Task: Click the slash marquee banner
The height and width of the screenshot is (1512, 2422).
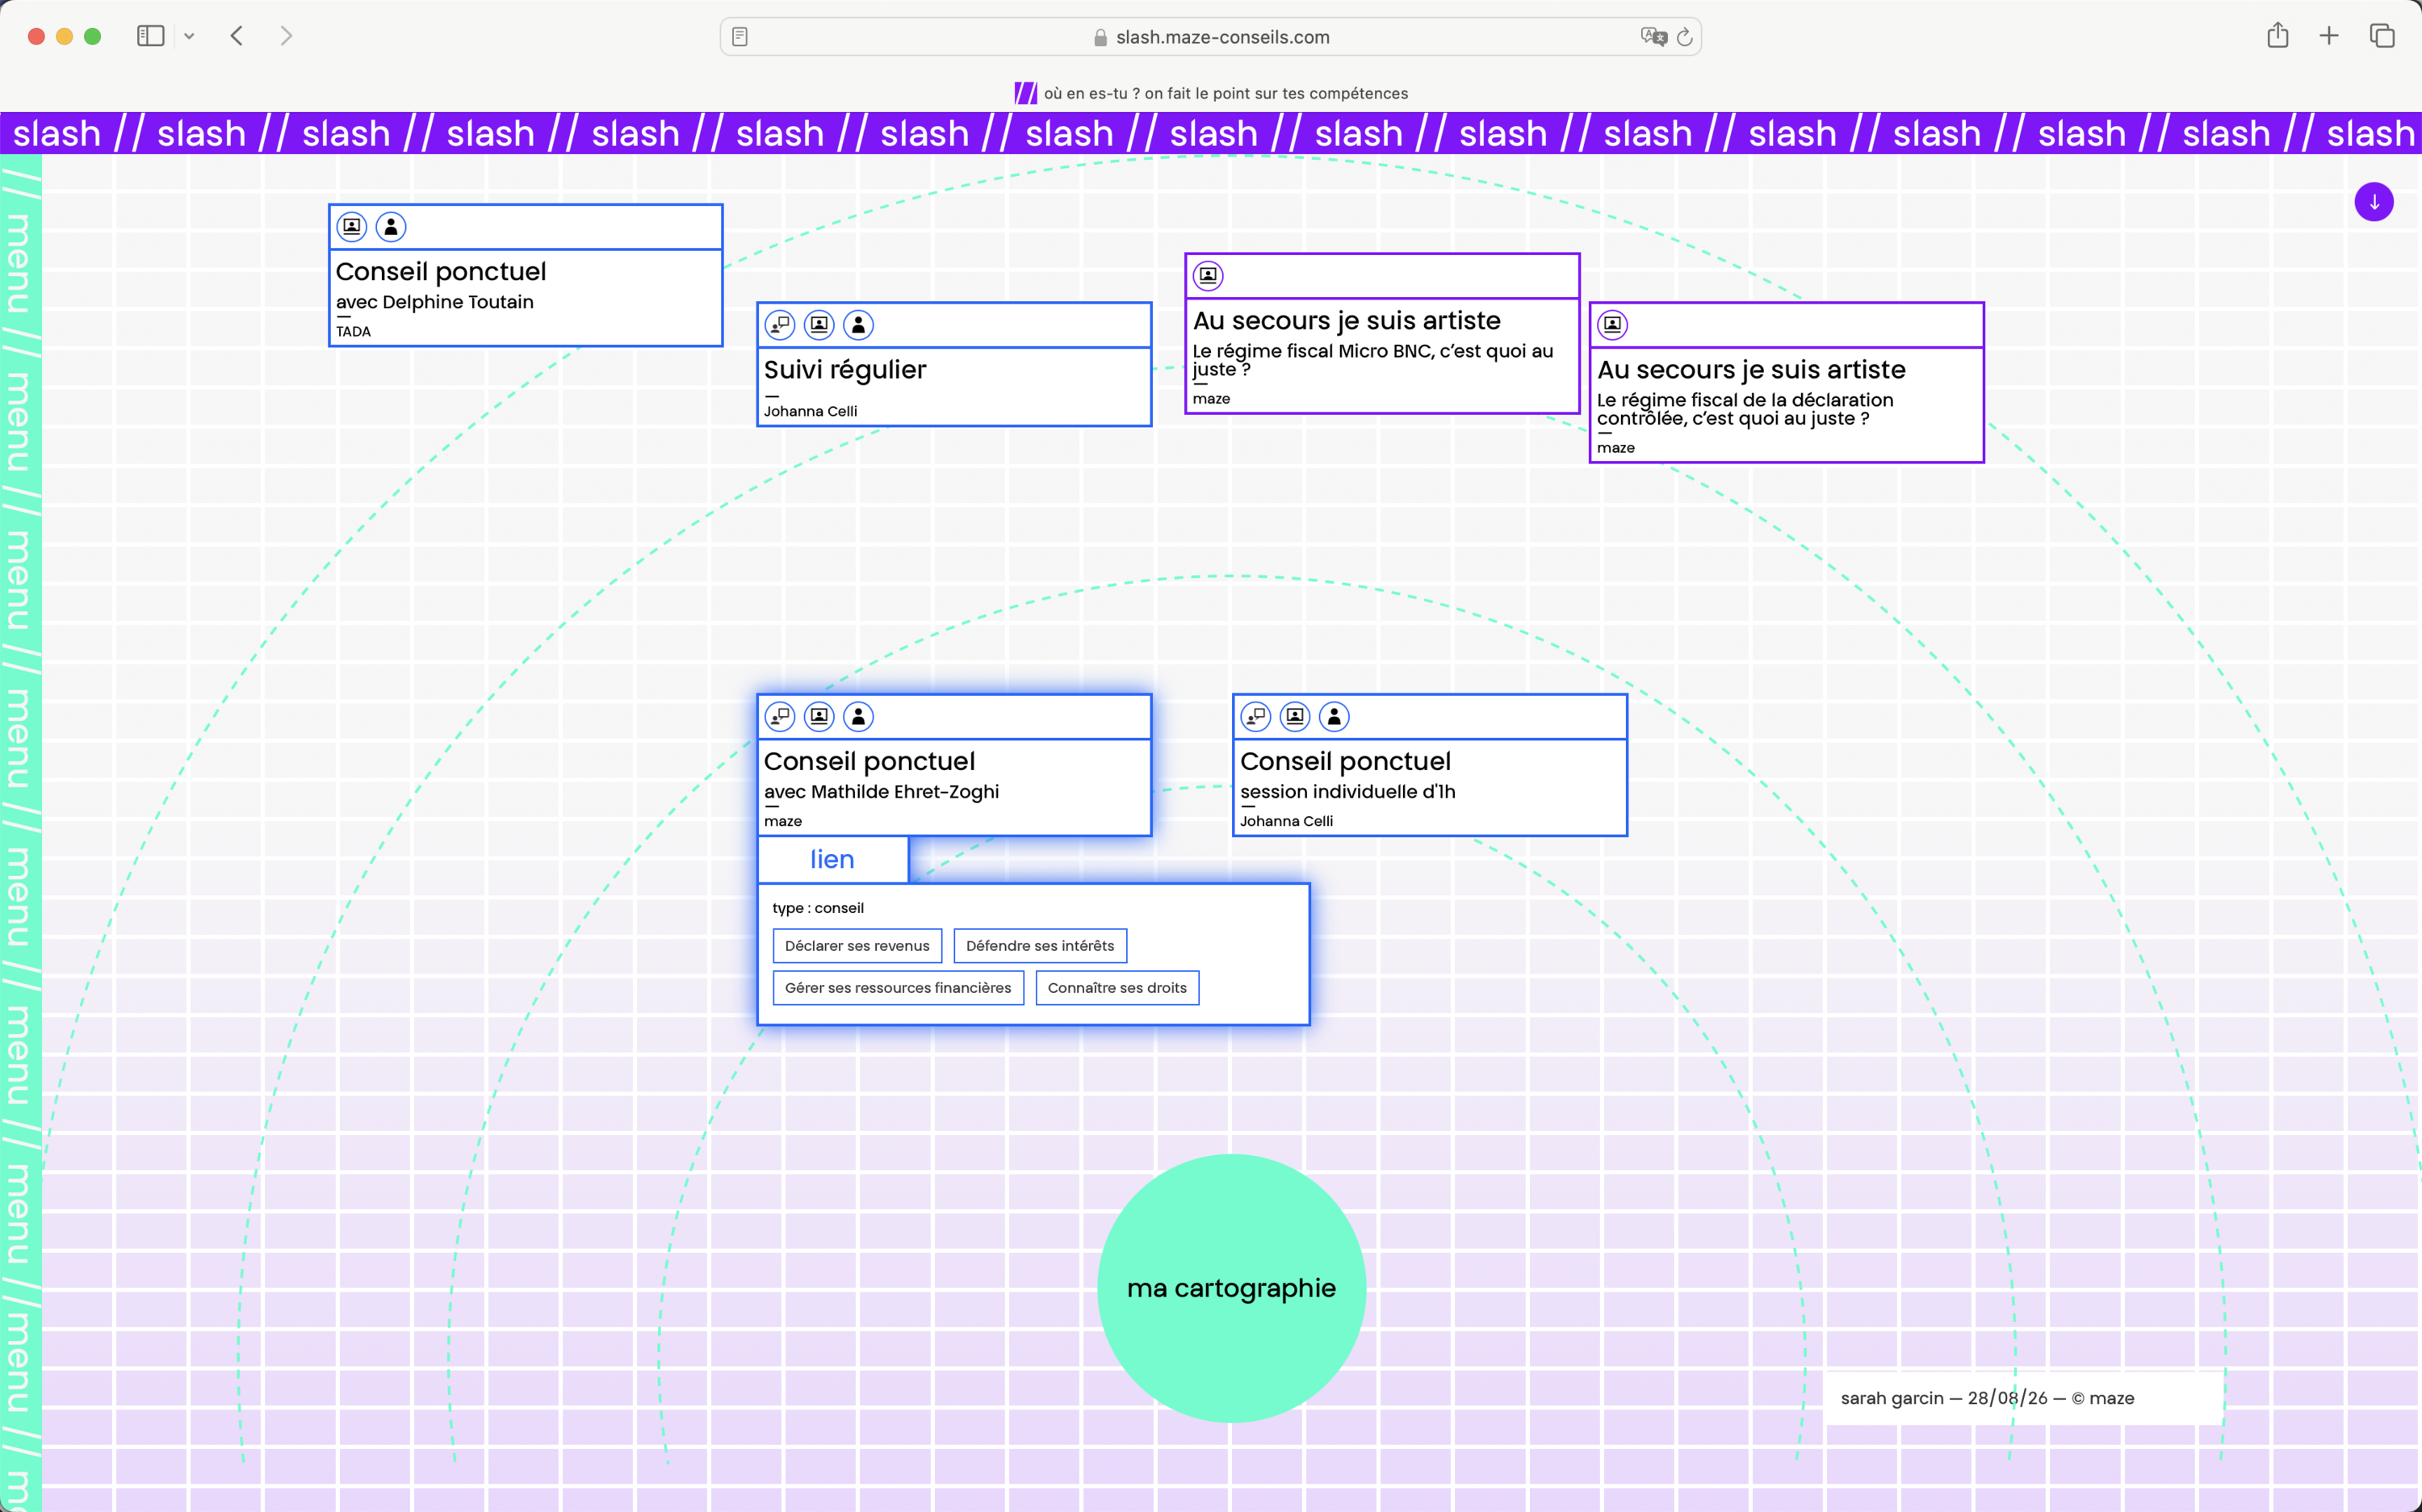Action: 1211,133
